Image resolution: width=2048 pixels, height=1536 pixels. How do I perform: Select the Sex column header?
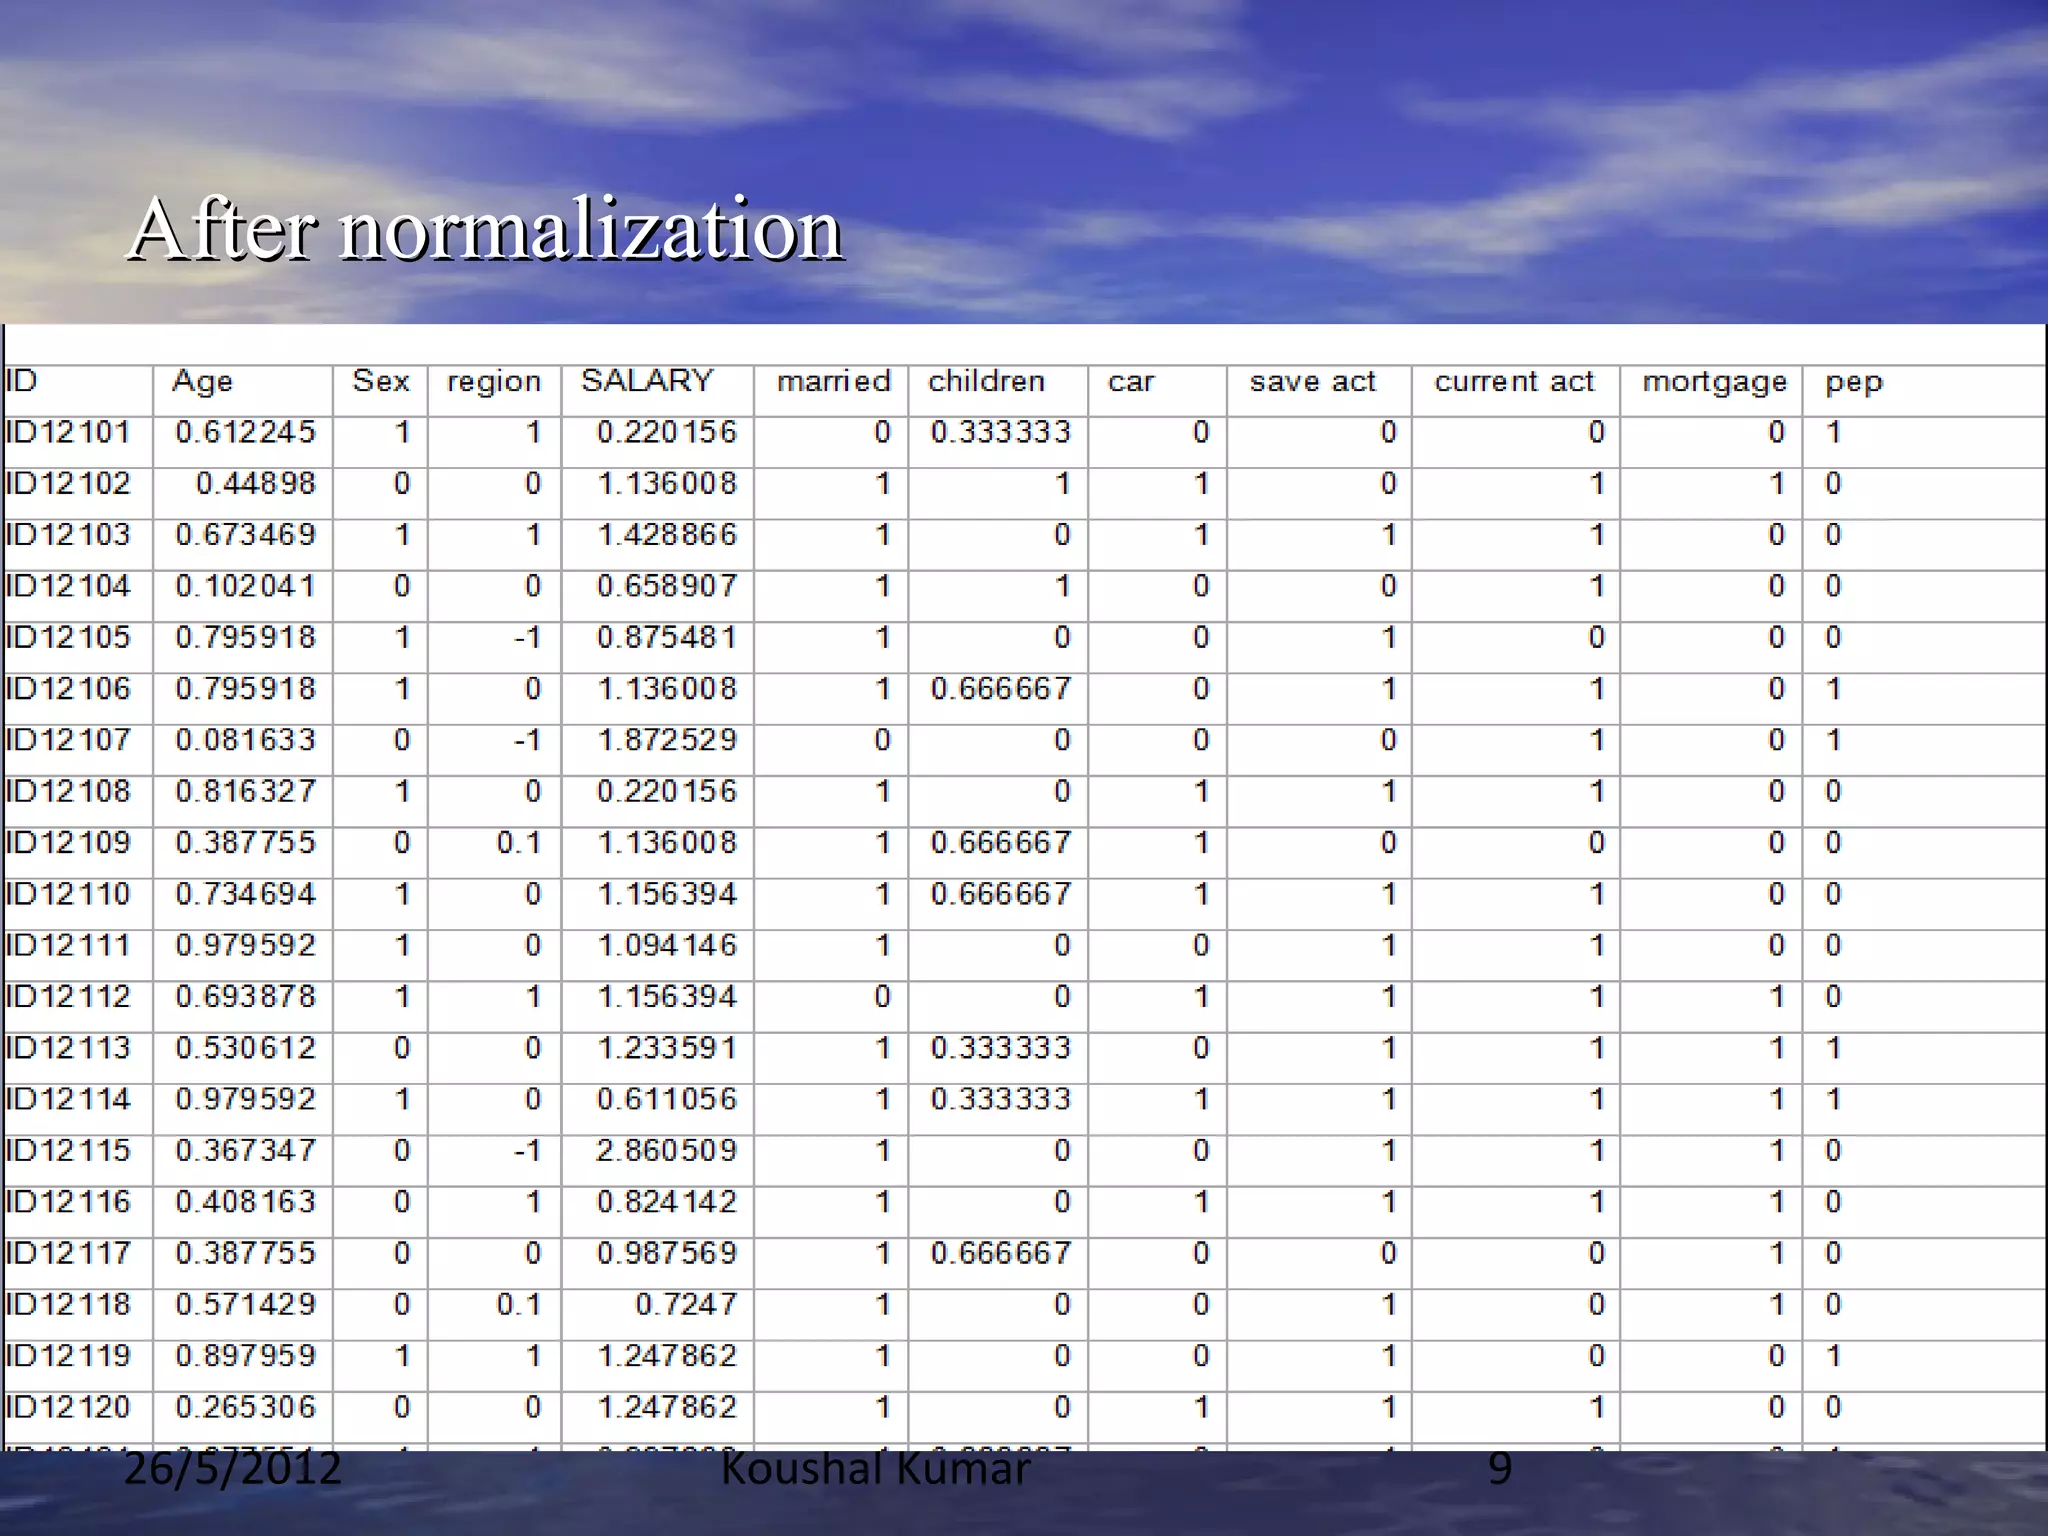[381, 381]
